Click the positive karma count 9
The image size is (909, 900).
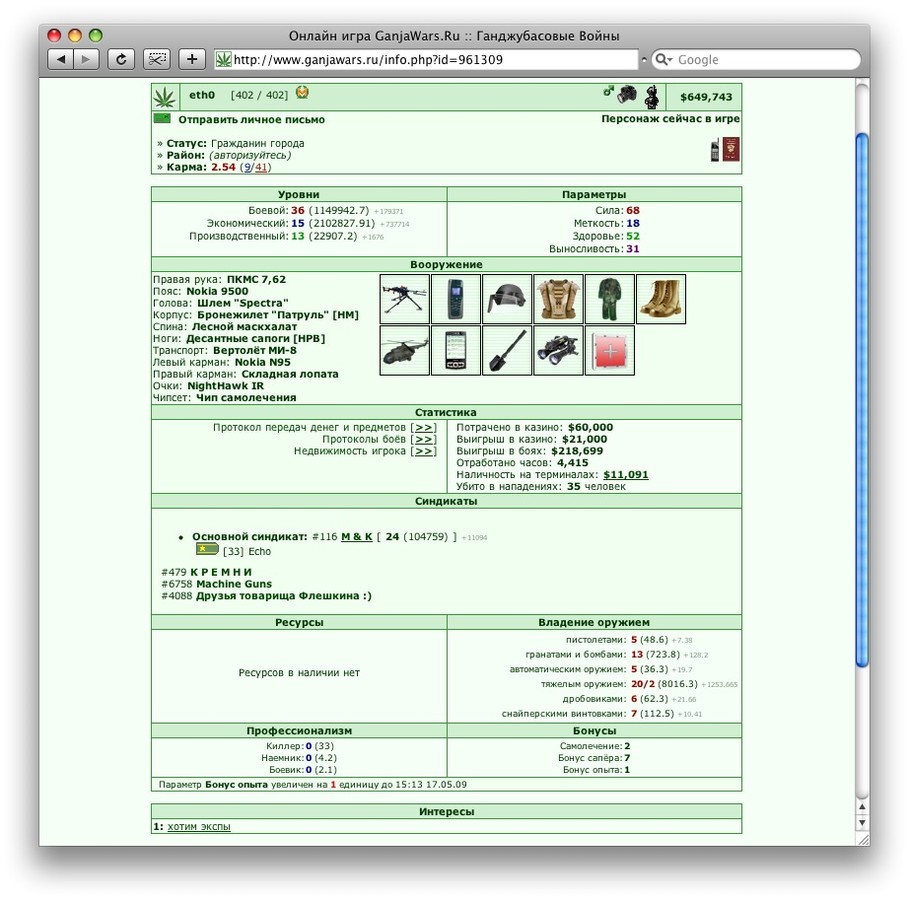248,167
